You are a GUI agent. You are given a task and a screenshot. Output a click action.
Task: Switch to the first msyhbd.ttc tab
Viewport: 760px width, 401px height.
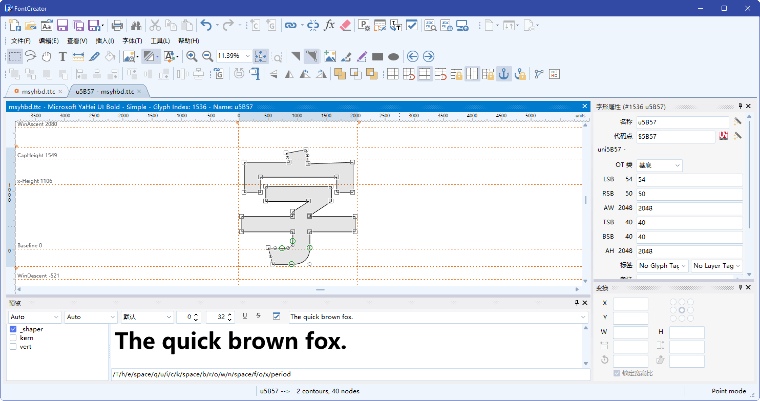[33, 90]
